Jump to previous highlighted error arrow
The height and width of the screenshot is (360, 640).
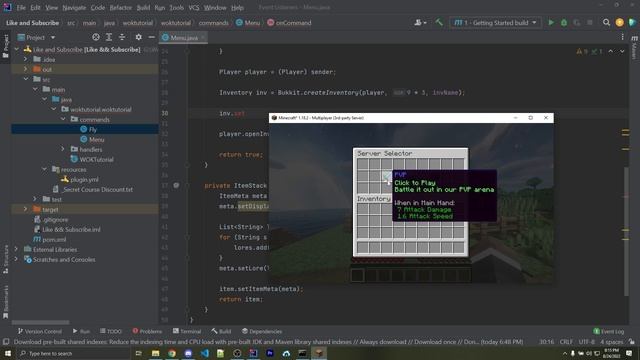tap(611, 51)
